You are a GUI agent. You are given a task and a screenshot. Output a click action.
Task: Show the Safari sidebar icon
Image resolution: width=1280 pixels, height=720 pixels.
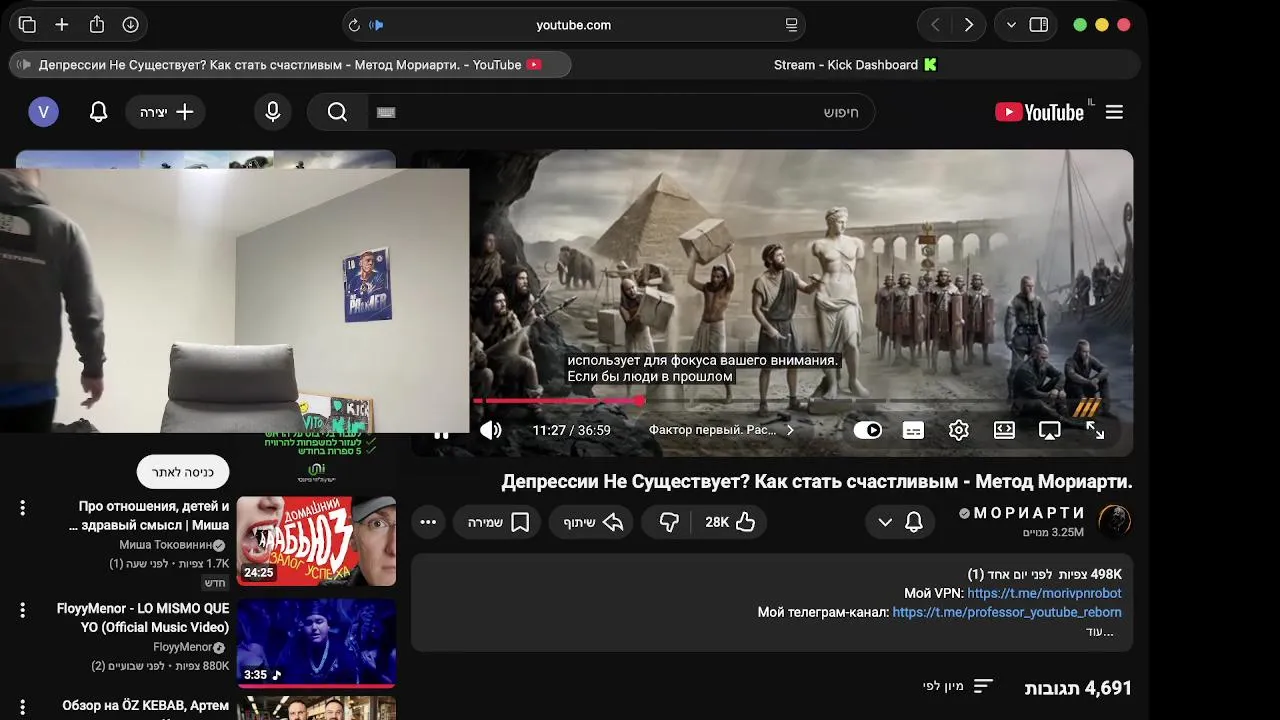(1039, 25)
